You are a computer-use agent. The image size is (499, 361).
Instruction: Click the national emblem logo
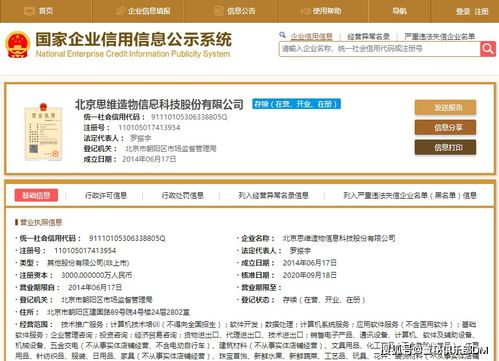click(x=18, y=45)
